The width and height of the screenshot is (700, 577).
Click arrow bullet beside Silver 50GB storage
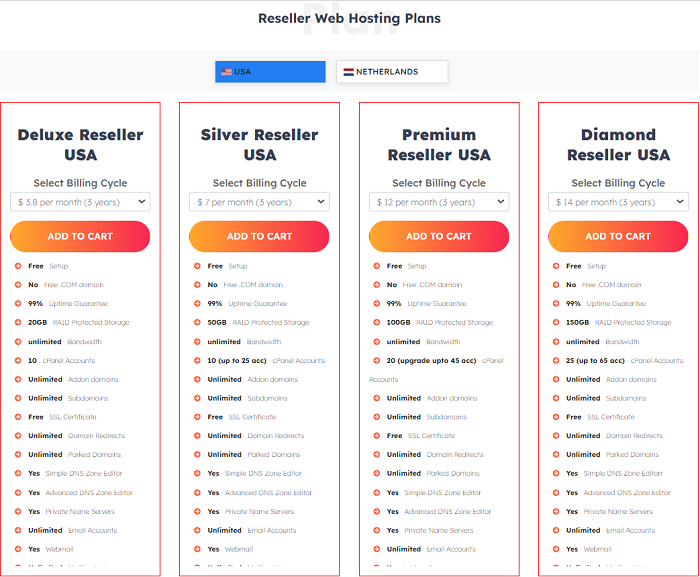197,322
